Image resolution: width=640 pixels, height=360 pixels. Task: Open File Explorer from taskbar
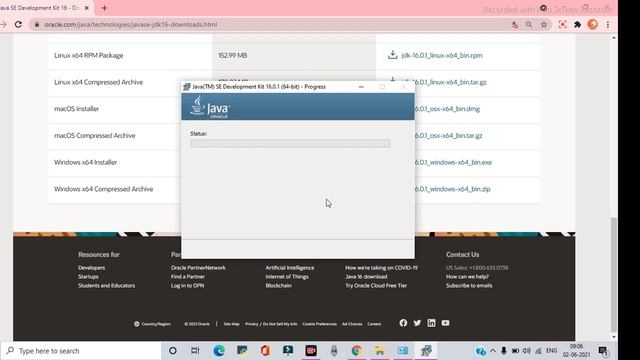coord(379,351)
